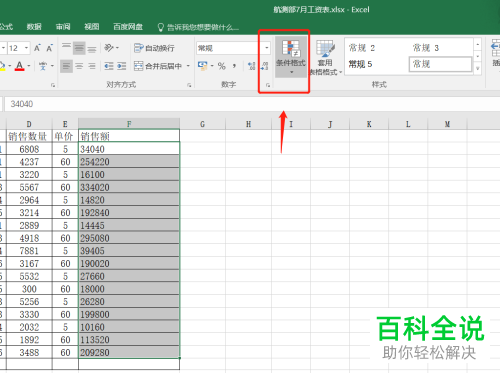Apply comma thousands separator style
The image size is (500, 373).
pyautogui.click(x=234, y=66)
